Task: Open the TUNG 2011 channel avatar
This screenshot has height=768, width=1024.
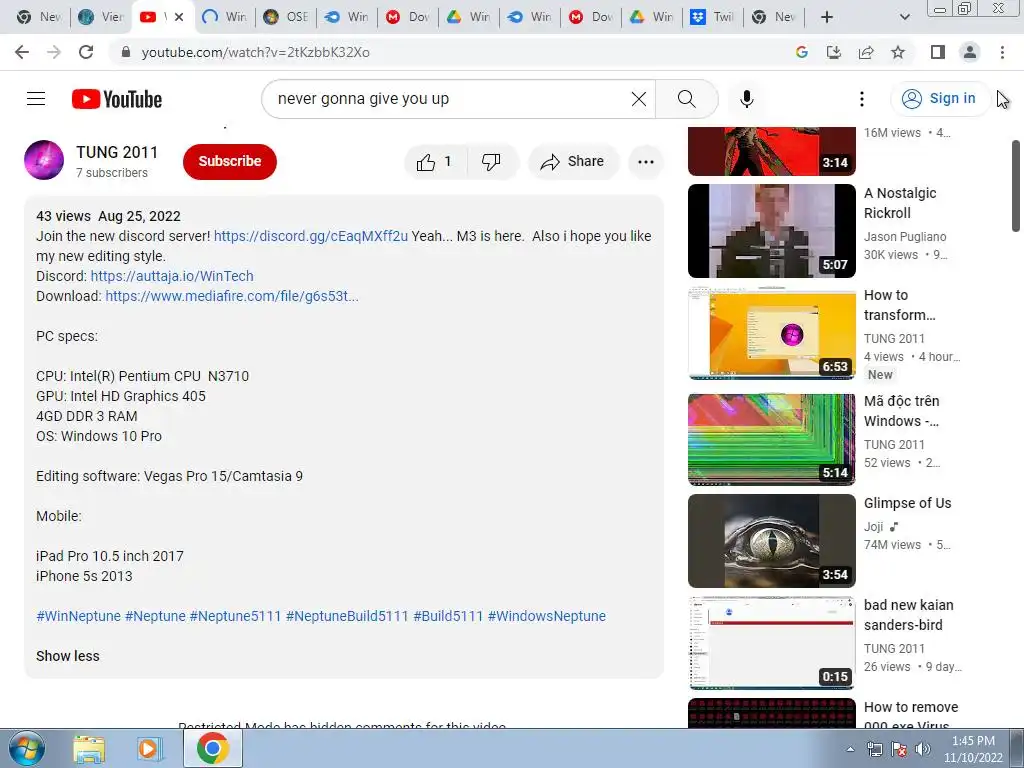Action: point(44,160)
